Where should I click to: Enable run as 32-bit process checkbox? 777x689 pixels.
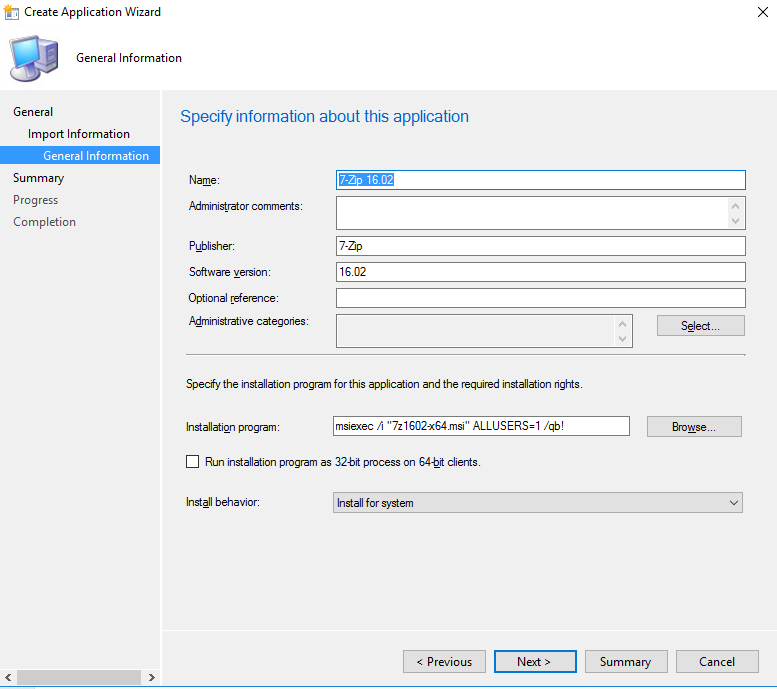(x=192, y=462)
